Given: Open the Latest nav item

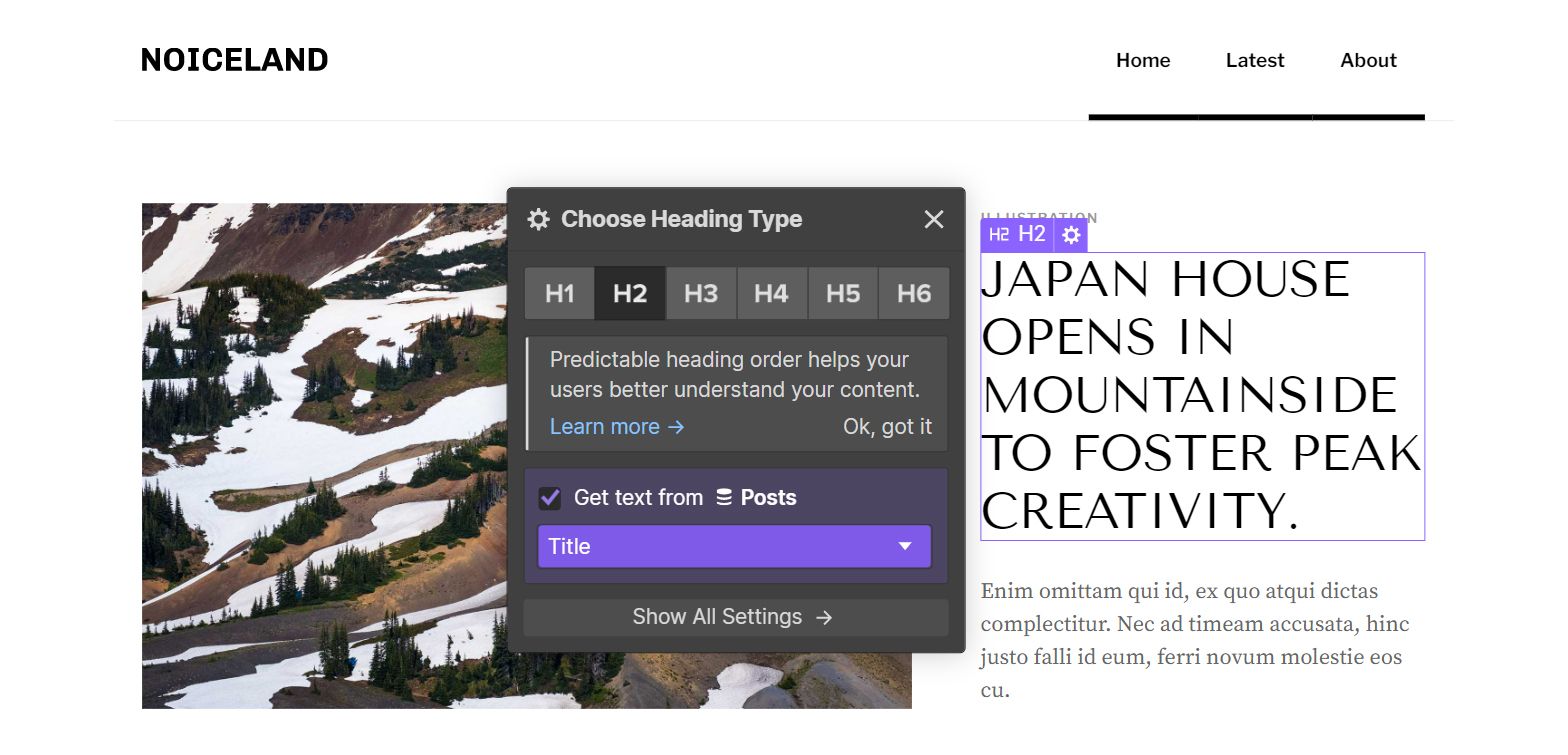Looking at the screenshot, I should (1255, 60).
